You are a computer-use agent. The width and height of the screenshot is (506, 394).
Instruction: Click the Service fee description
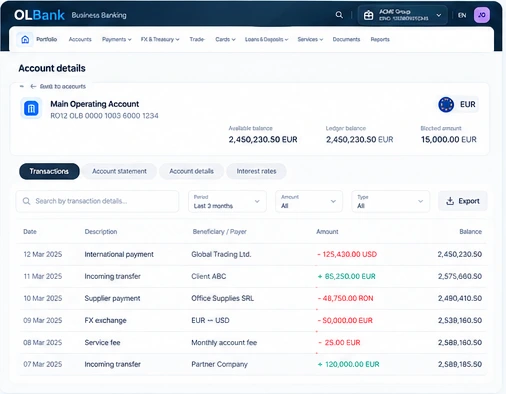tap(102, 342)
